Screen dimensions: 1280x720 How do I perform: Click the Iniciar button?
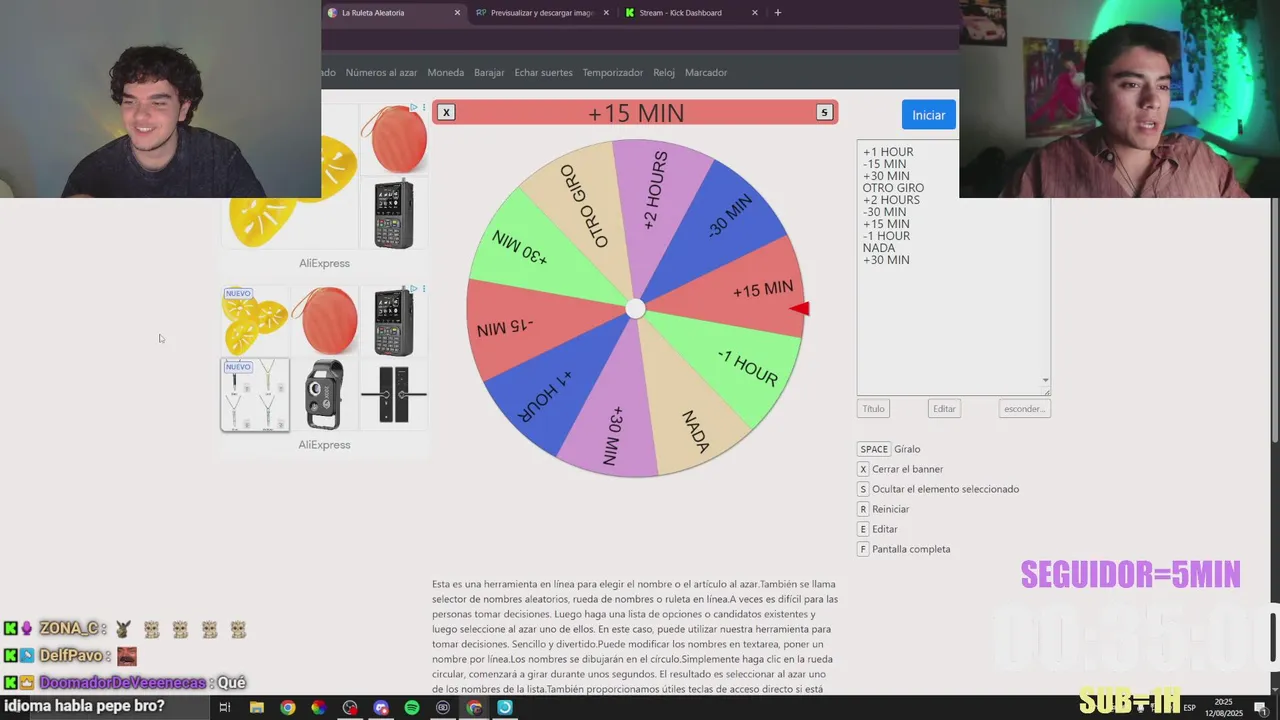pos(928,115)
